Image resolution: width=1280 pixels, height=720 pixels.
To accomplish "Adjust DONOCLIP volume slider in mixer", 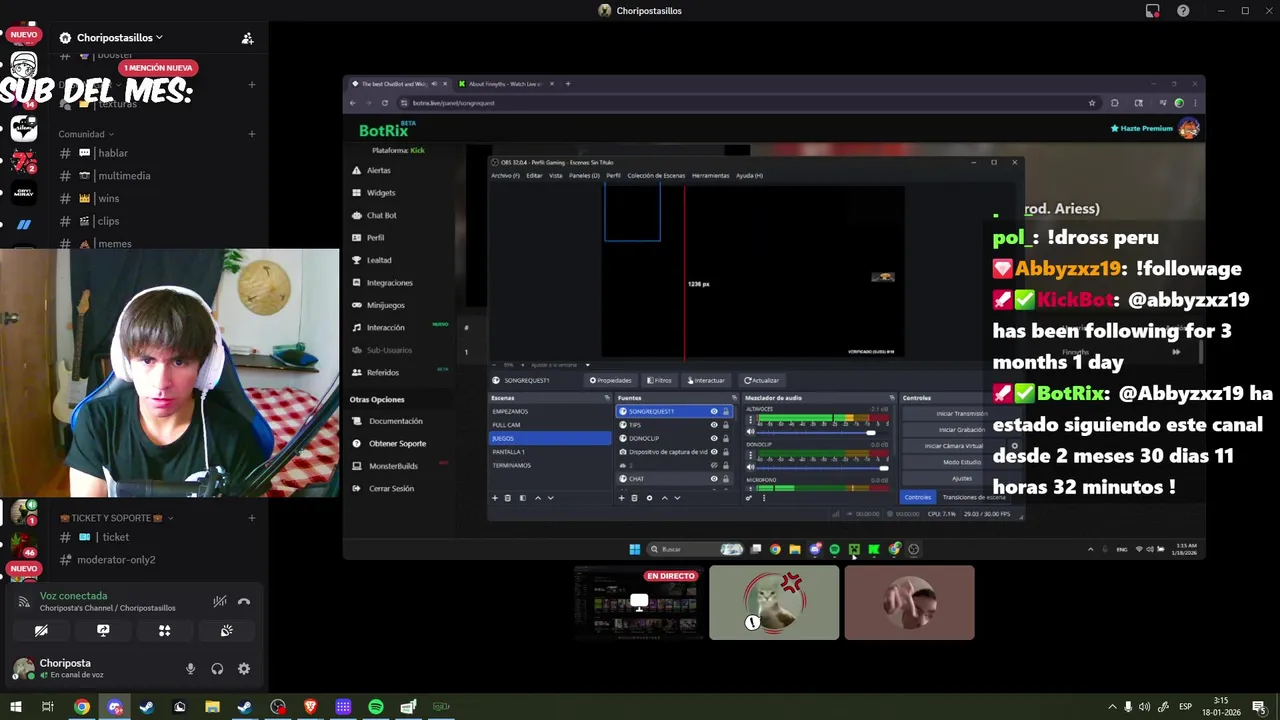I will (x=823, y=467).
